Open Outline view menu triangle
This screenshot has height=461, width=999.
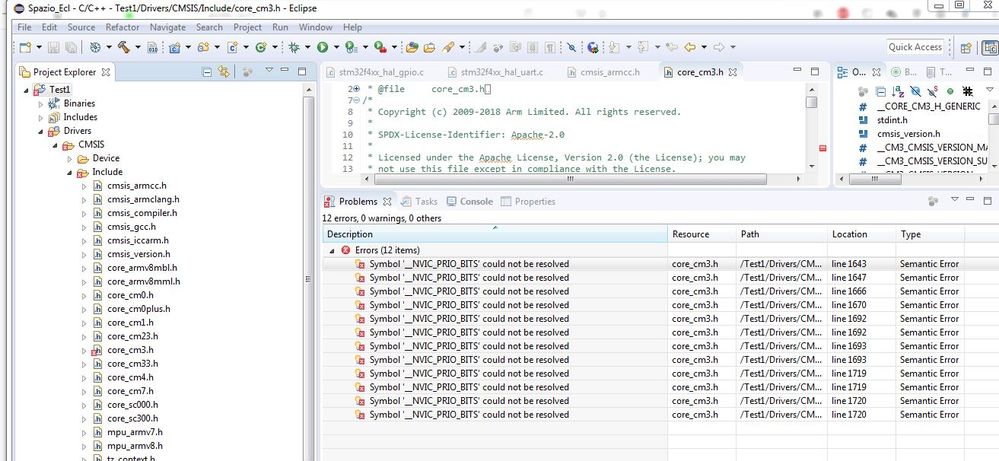pos(990,89)
